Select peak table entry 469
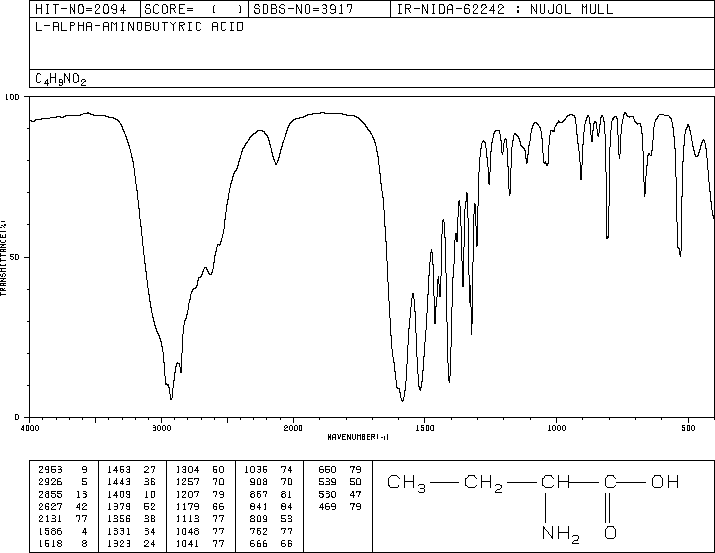This screenshot has width=715, height=553. pyautogui.click(x=327, y=506)
